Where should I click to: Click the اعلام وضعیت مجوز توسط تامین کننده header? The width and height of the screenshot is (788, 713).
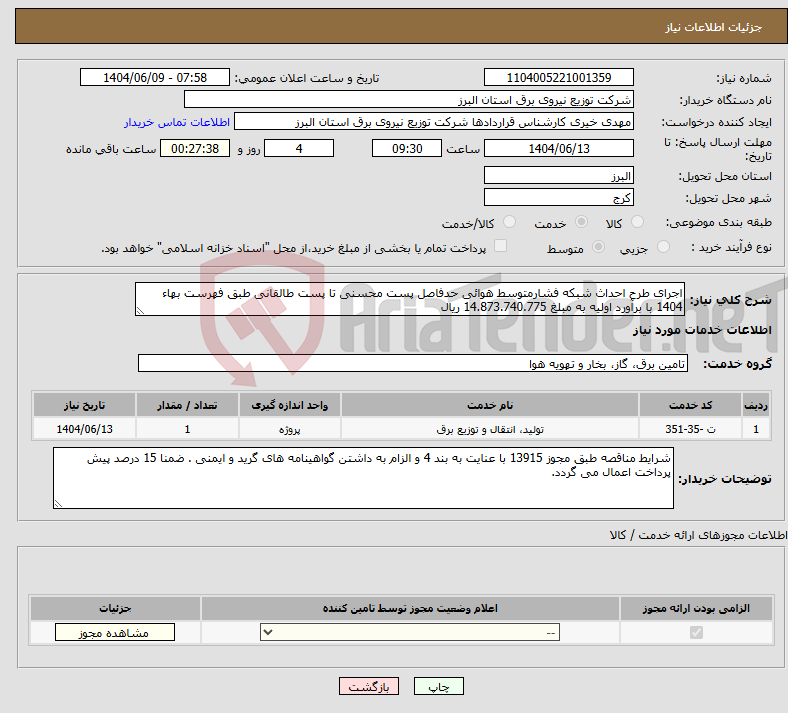coord(410,608)
